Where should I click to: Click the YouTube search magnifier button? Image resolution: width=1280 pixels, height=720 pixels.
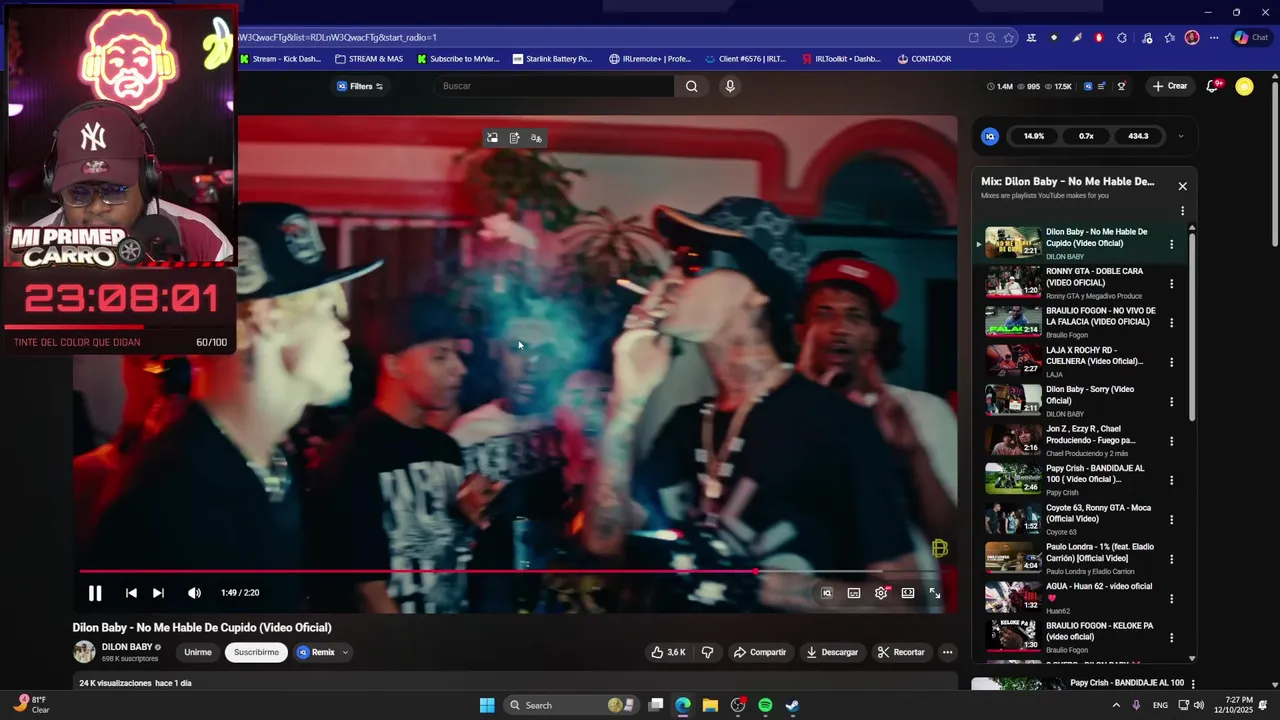(x=691, y=86)
